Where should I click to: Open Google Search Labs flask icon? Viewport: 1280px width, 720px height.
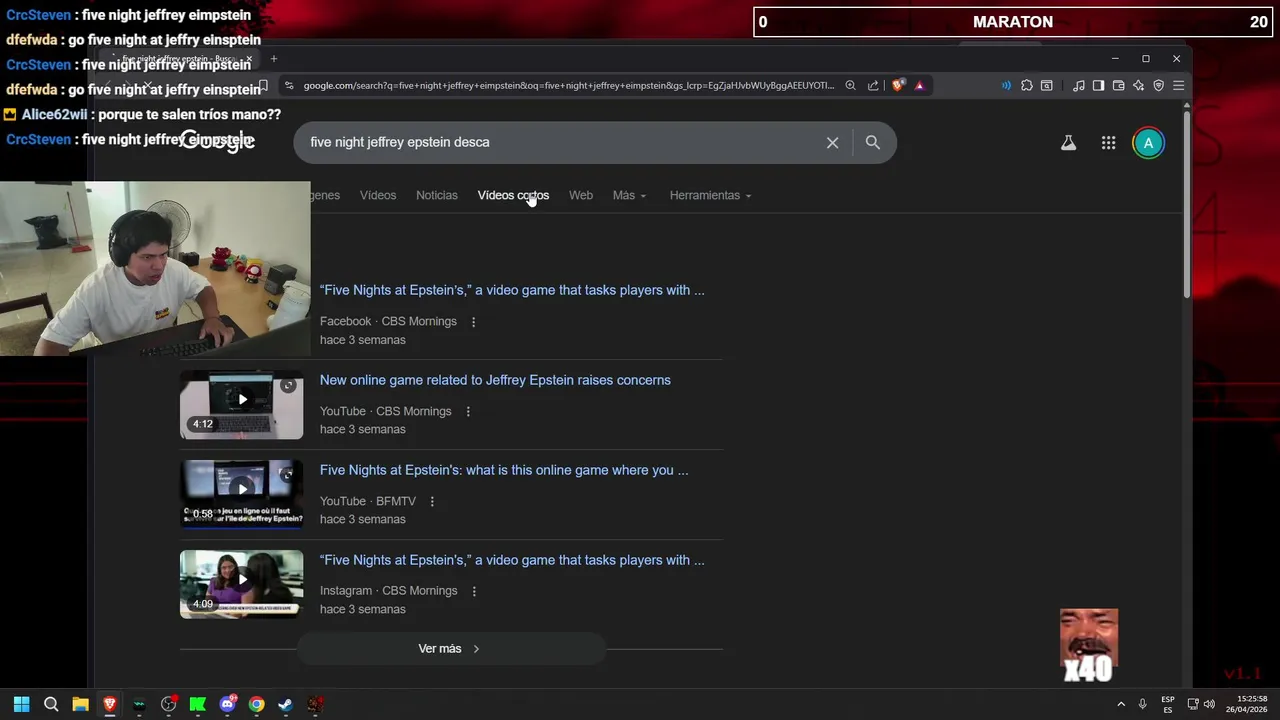(1068, 143)
